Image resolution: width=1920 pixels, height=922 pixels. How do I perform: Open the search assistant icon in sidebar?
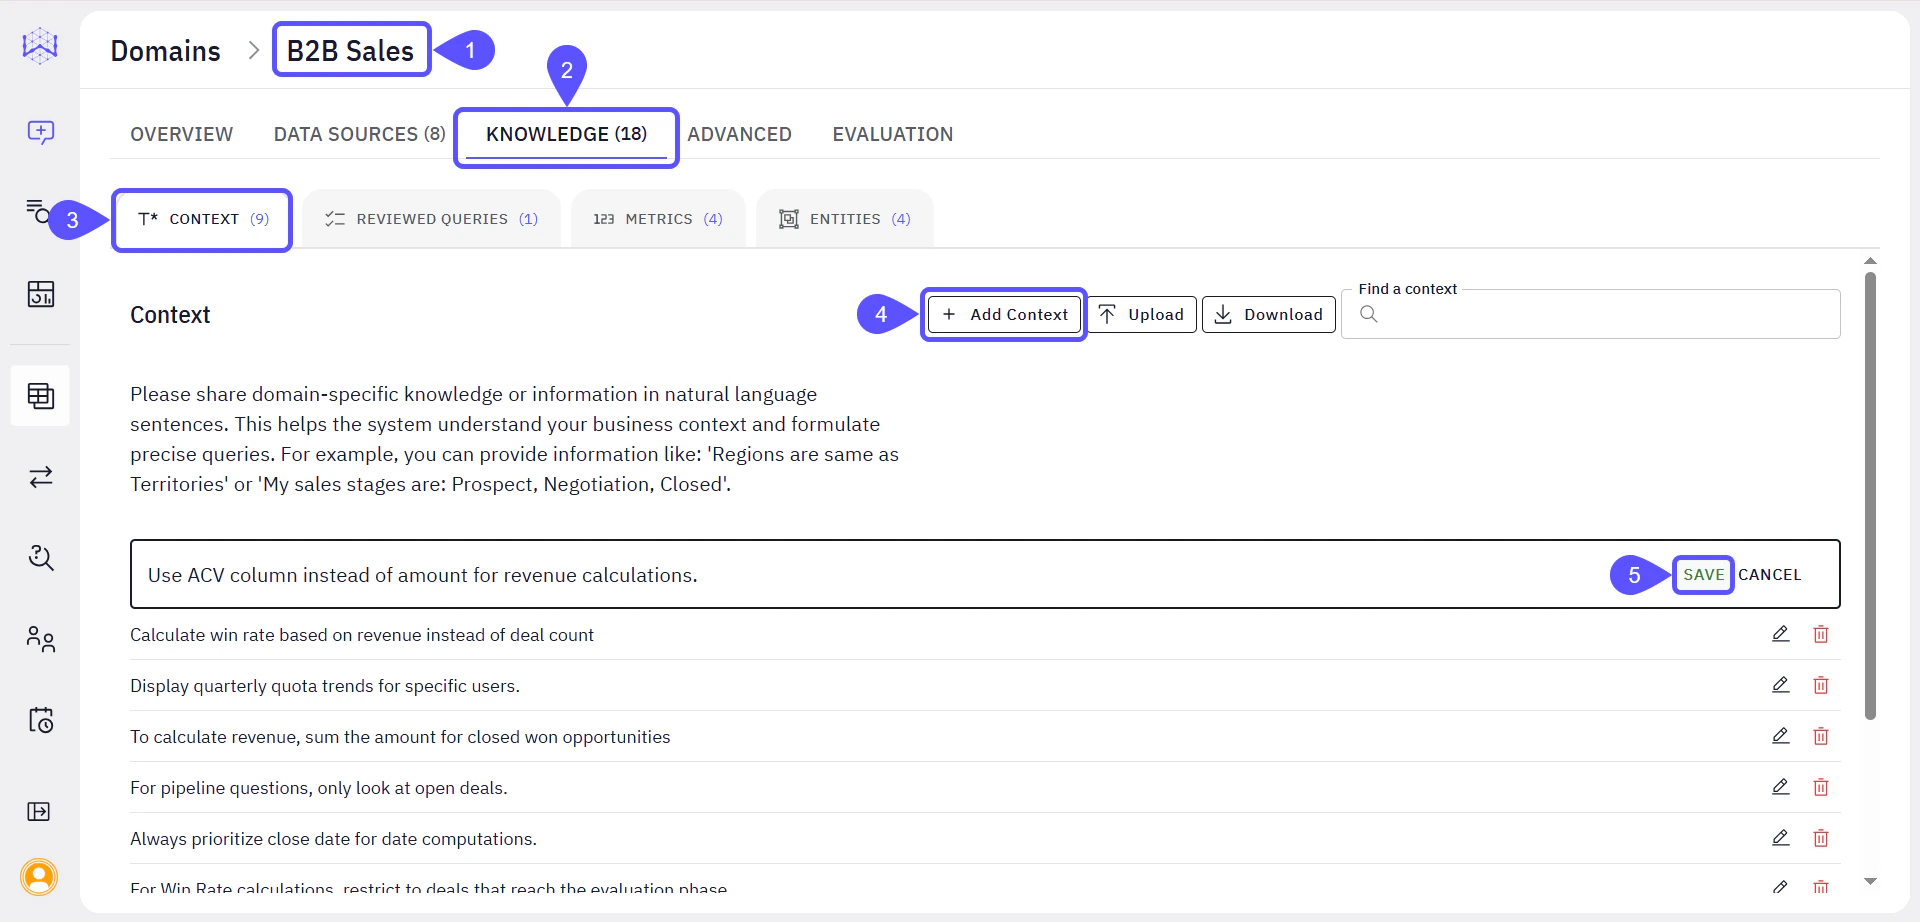click(x=40, y=558)
